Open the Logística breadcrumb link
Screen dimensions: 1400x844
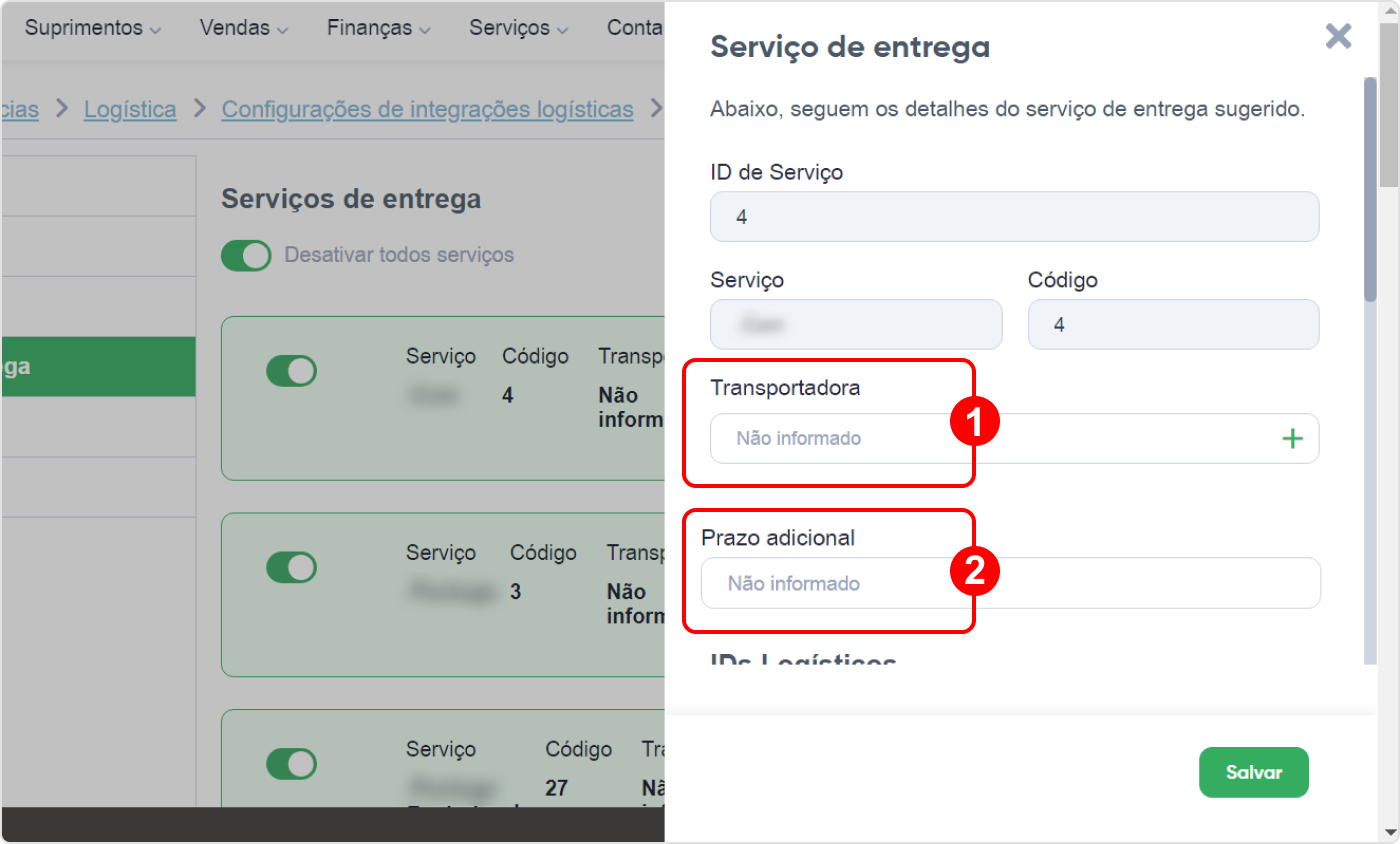130,109
